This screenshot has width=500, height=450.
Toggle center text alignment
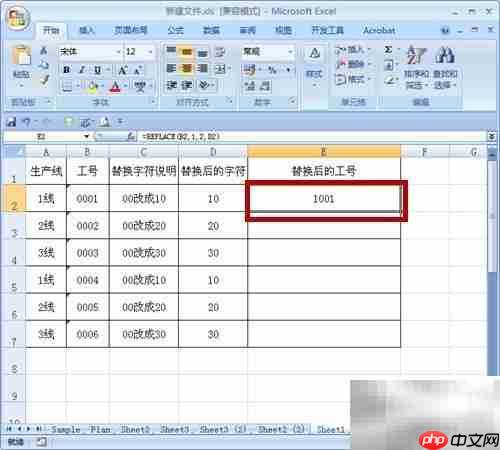(187, 69)
